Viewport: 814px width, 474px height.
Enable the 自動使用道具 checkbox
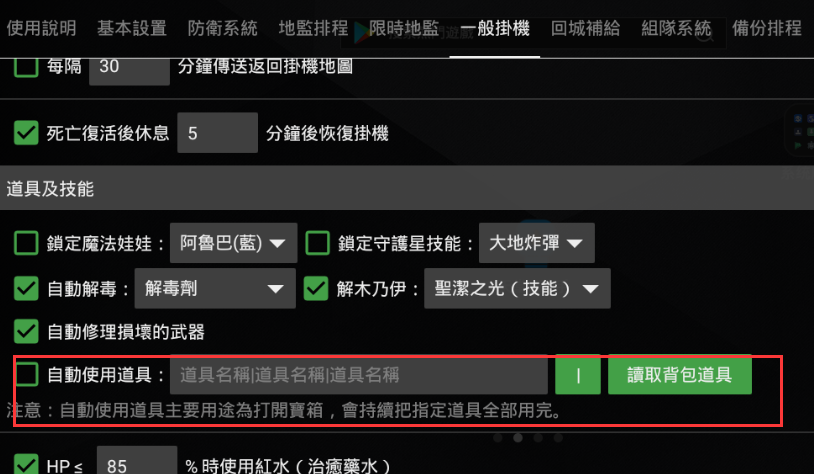tap(26, 374)
